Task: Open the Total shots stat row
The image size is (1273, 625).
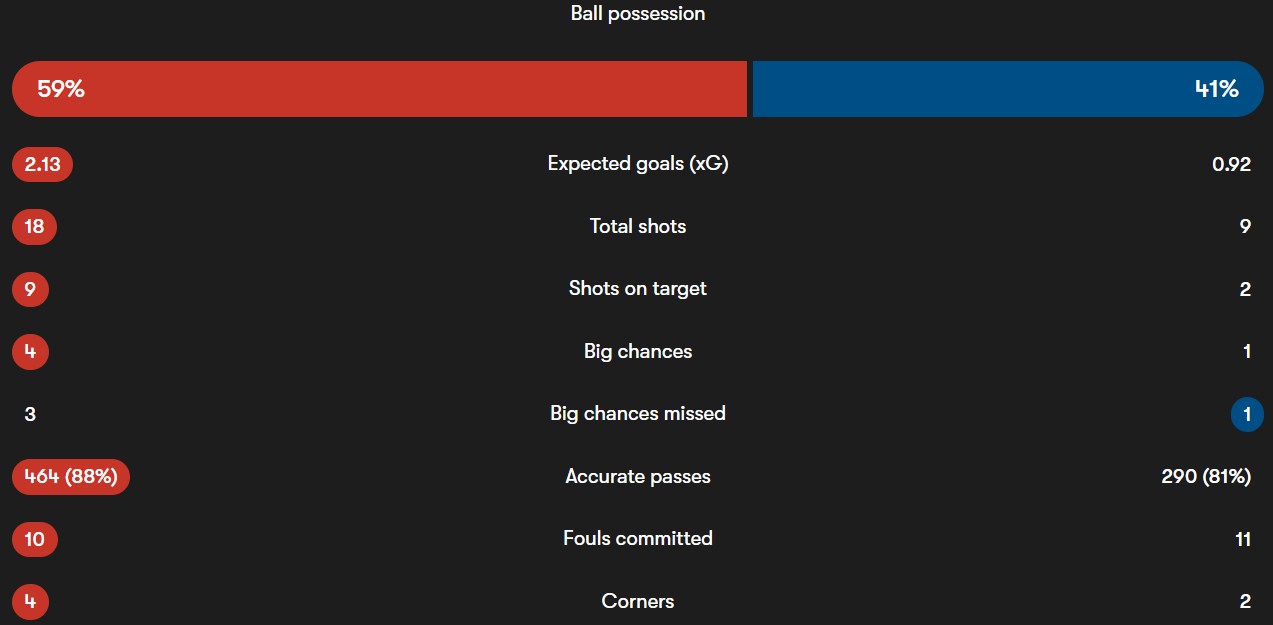Action: (638, 226)
